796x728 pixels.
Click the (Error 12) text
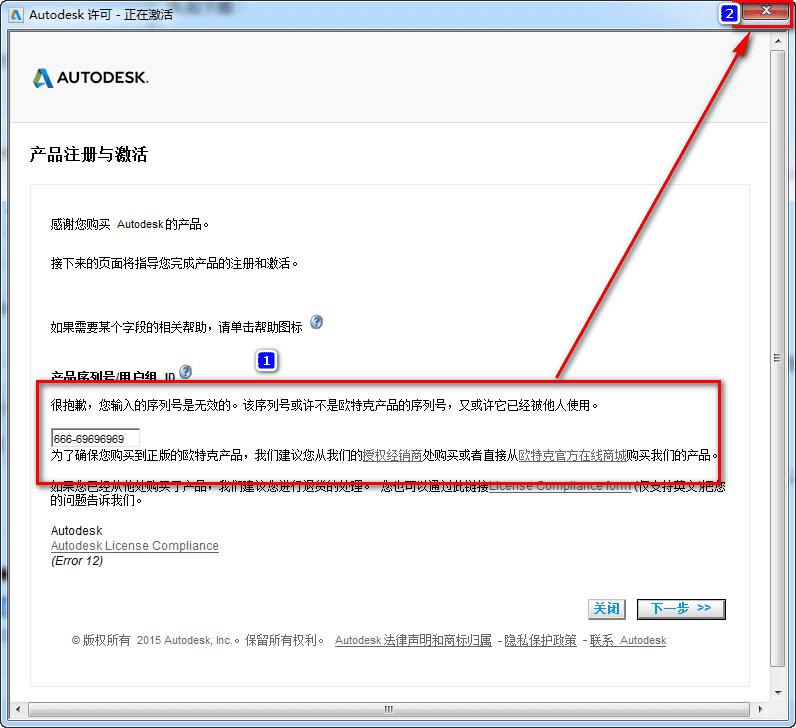[77, 561]
